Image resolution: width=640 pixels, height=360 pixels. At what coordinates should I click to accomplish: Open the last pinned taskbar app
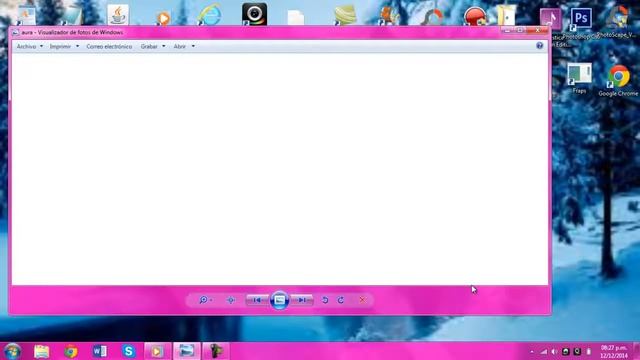(x=216, y=351)
